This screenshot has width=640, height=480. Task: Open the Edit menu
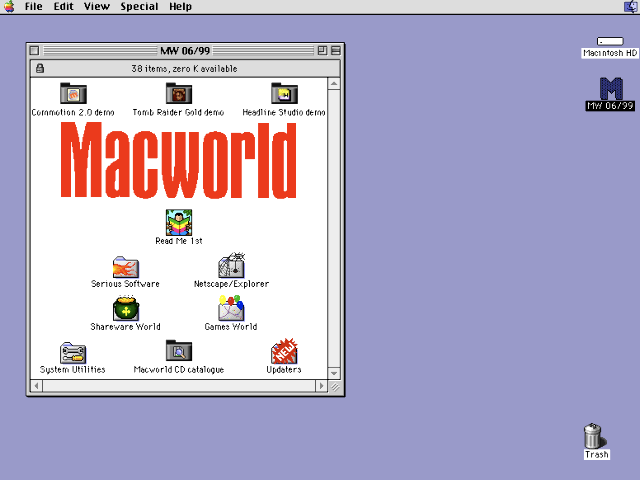[64, 7]
